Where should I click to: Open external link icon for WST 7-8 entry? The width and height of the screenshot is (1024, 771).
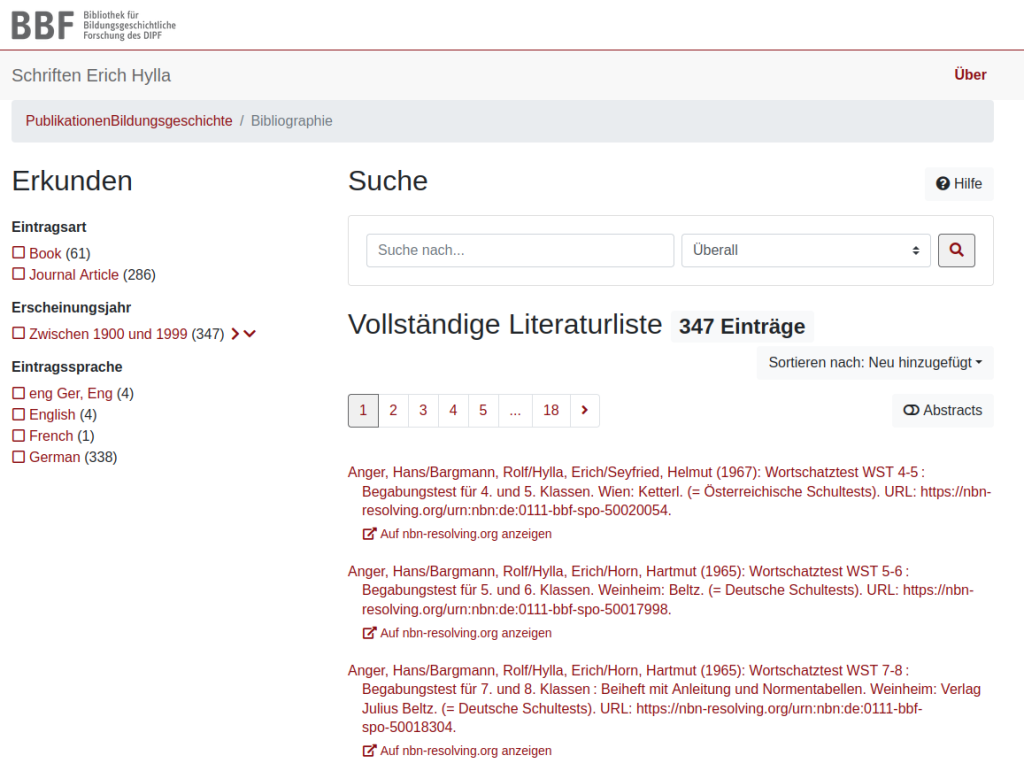coord(369,751)
